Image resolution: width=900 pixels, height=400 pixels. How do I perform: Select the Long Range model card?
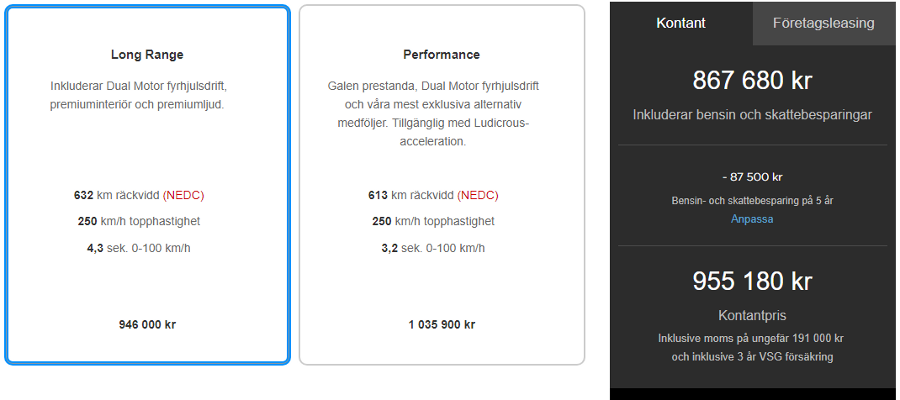click(x=147, y=185)
